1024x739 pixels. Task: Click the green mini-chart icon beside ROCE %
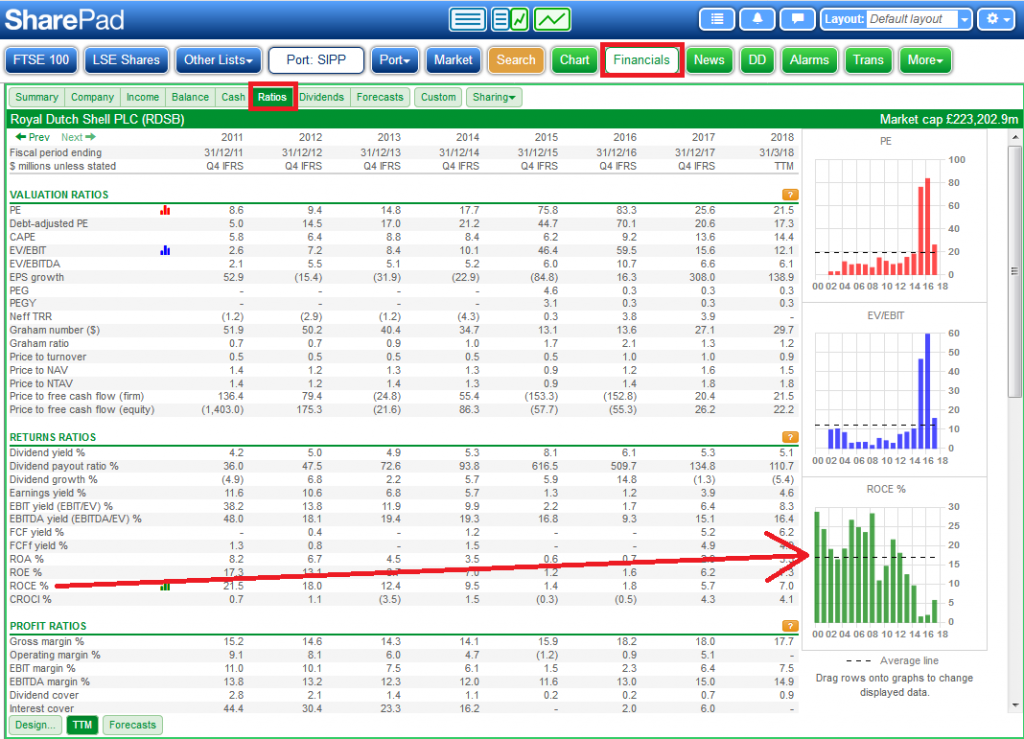pos(165,587)
